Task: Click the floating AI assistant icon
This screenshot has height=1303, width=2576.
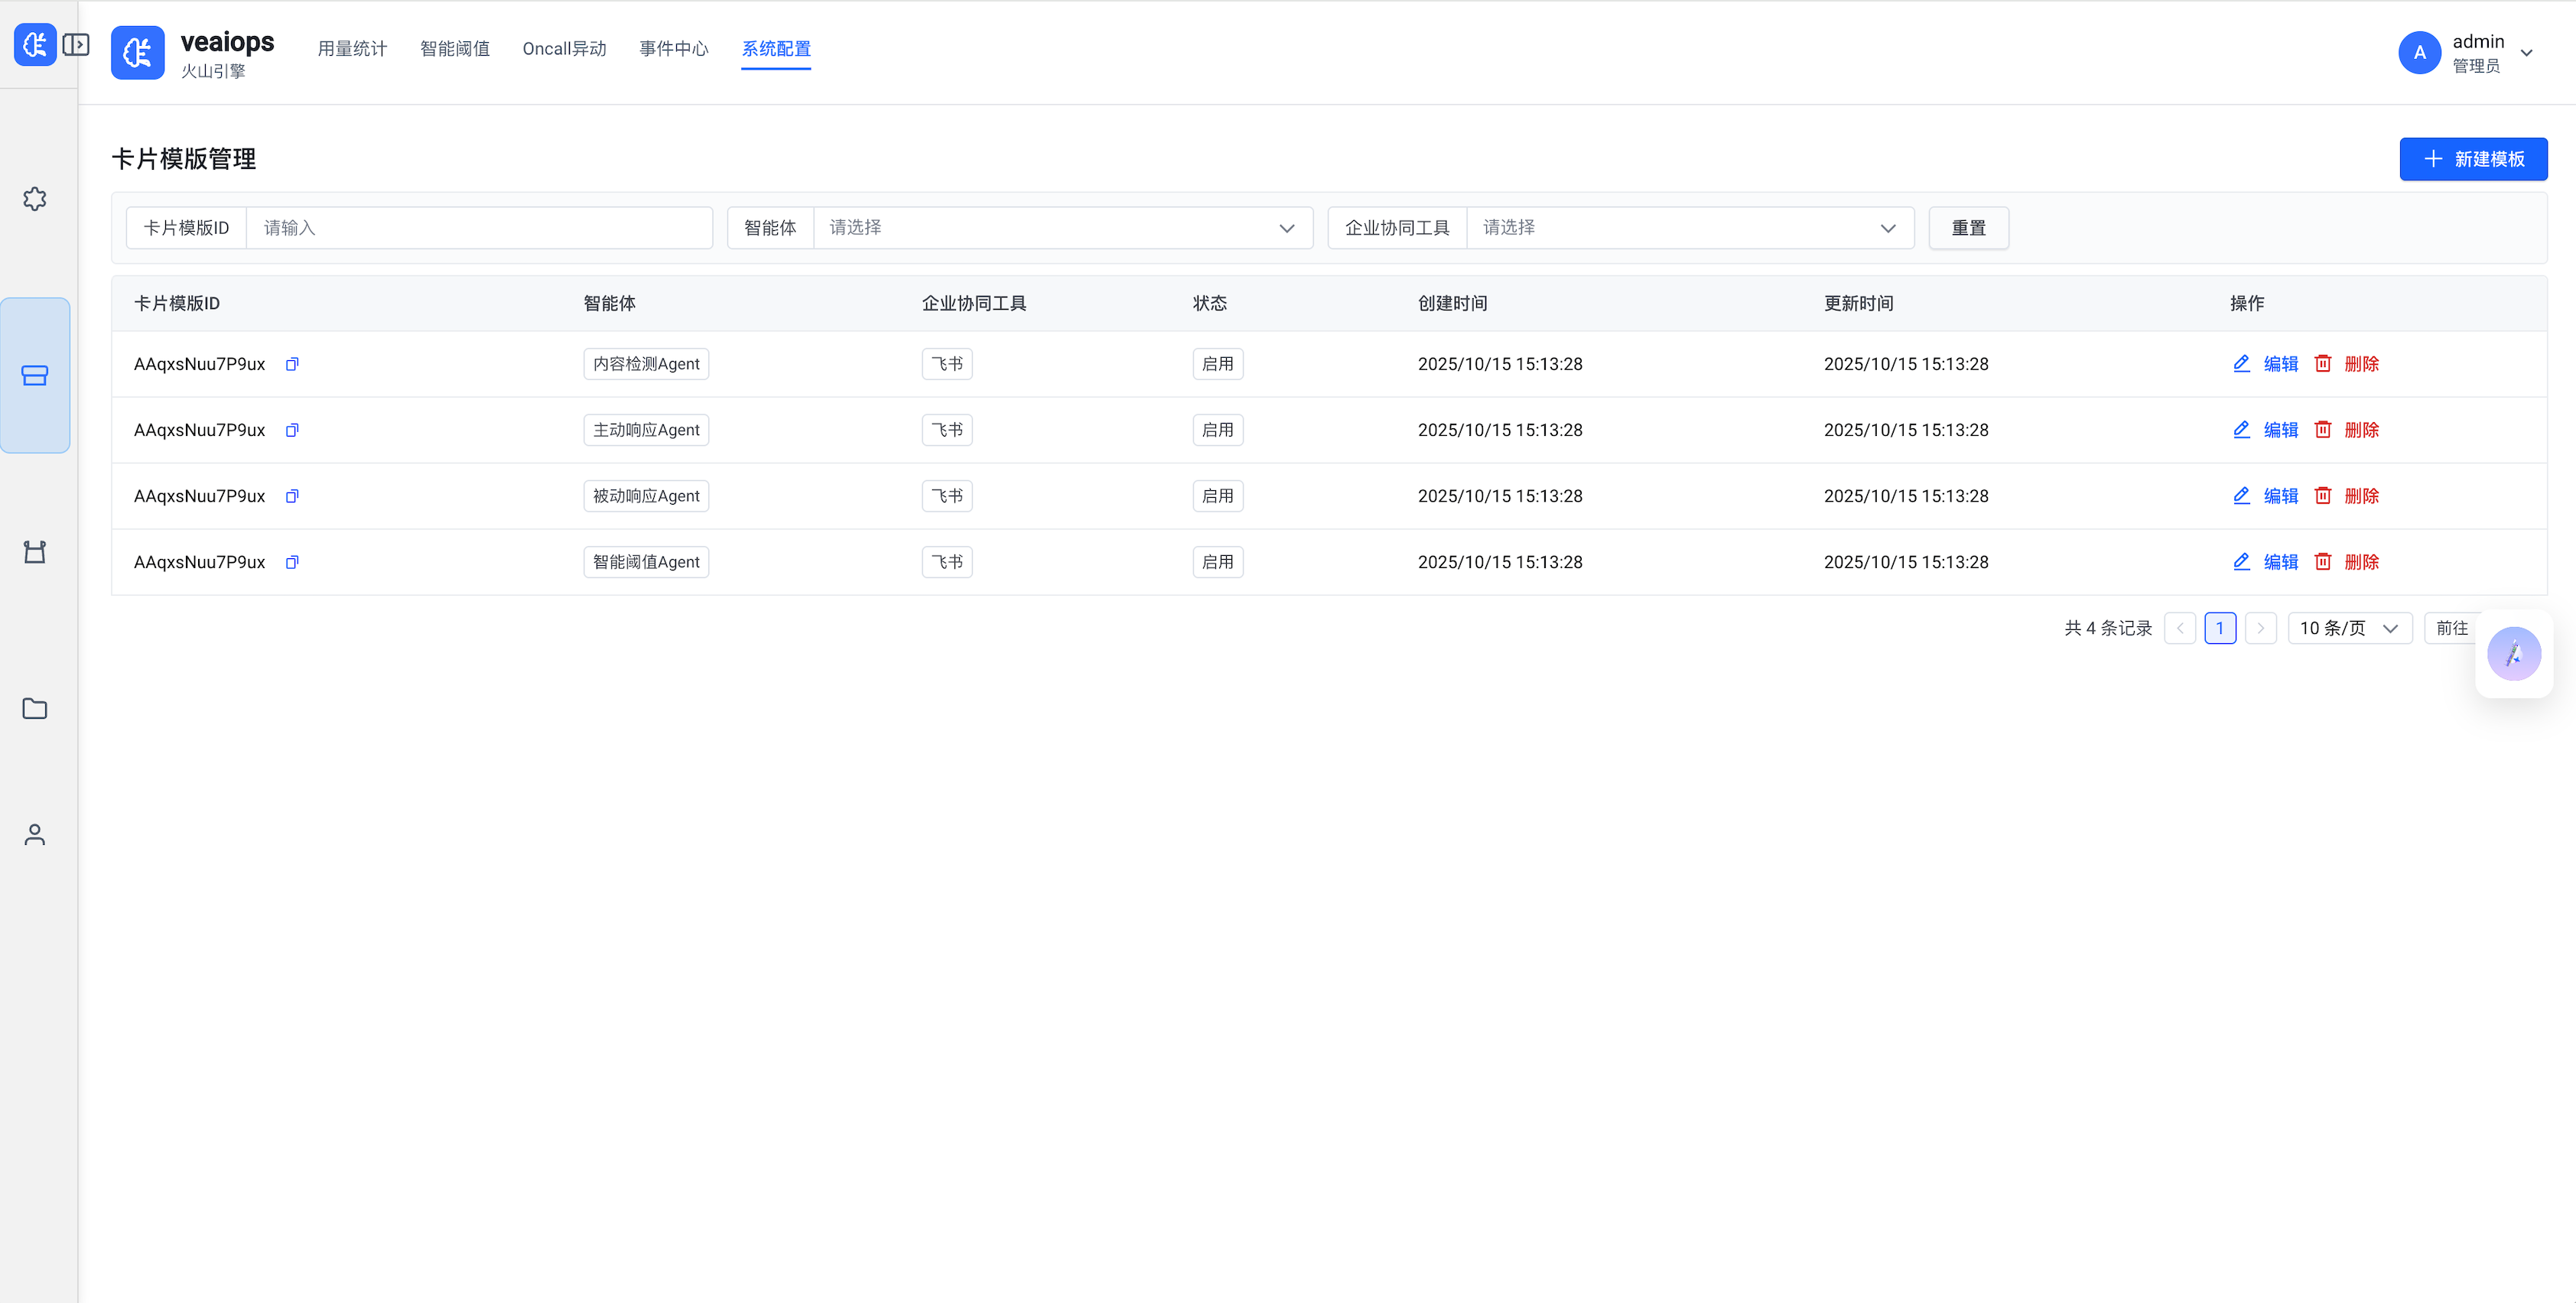Action: [2513, 654]
